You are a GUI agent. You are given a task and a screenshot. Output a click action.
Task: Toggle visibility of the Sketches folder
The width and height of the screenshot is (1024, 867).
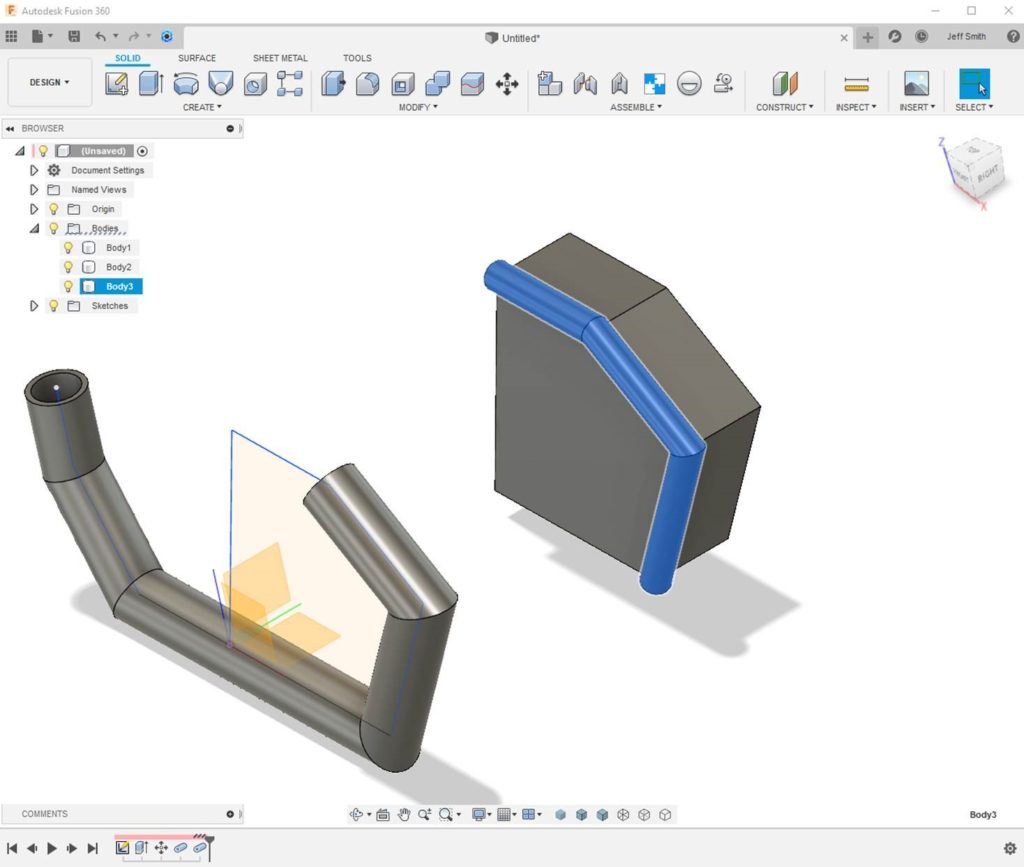[x=54, y=306]
